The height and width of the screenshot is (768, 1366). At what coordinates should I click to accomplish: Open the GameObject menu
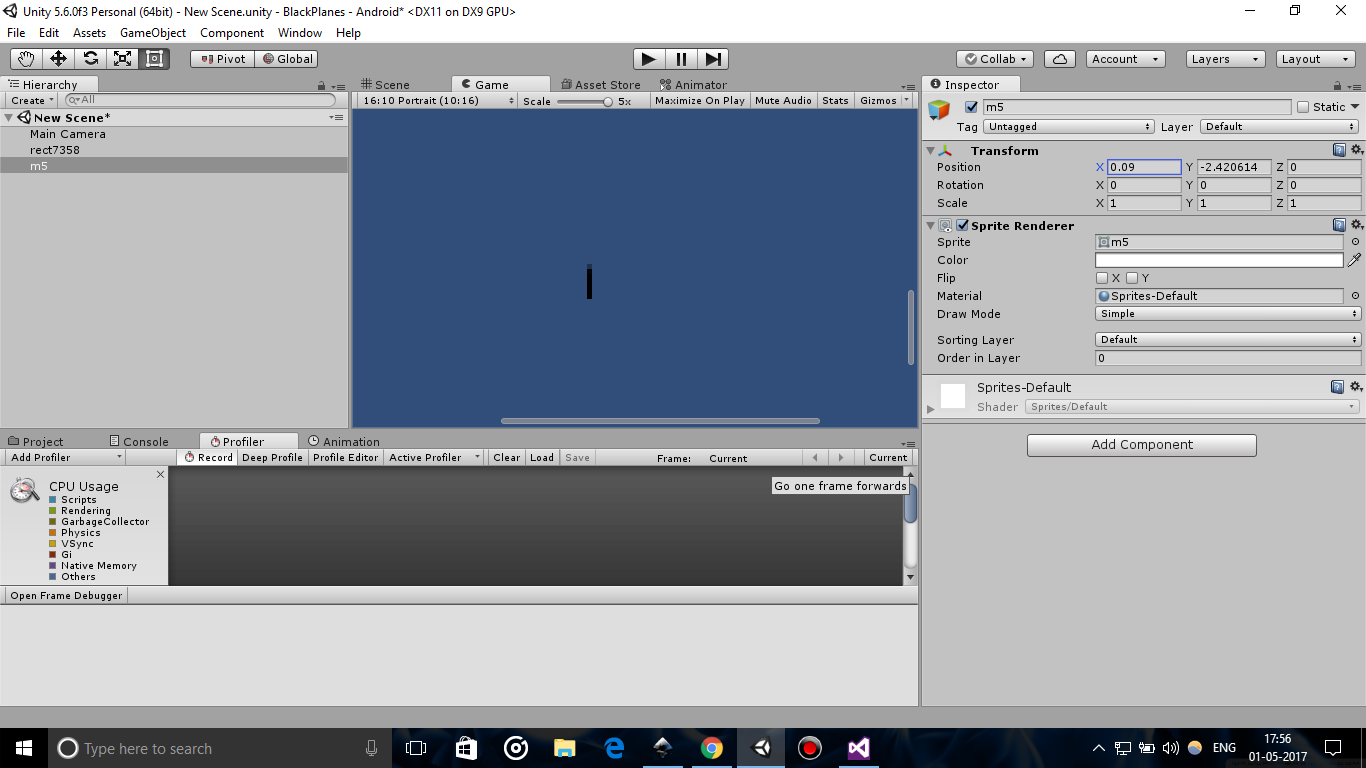[x=153, y=33]
